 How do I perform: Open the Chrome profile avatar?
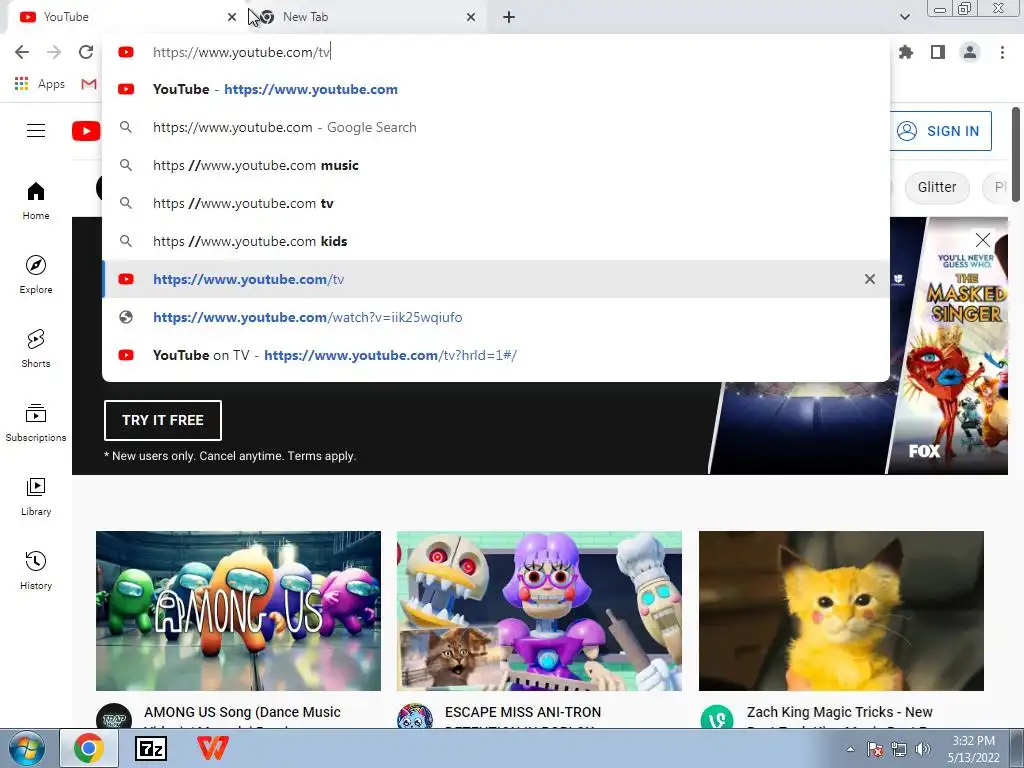[x=970, y=52]
